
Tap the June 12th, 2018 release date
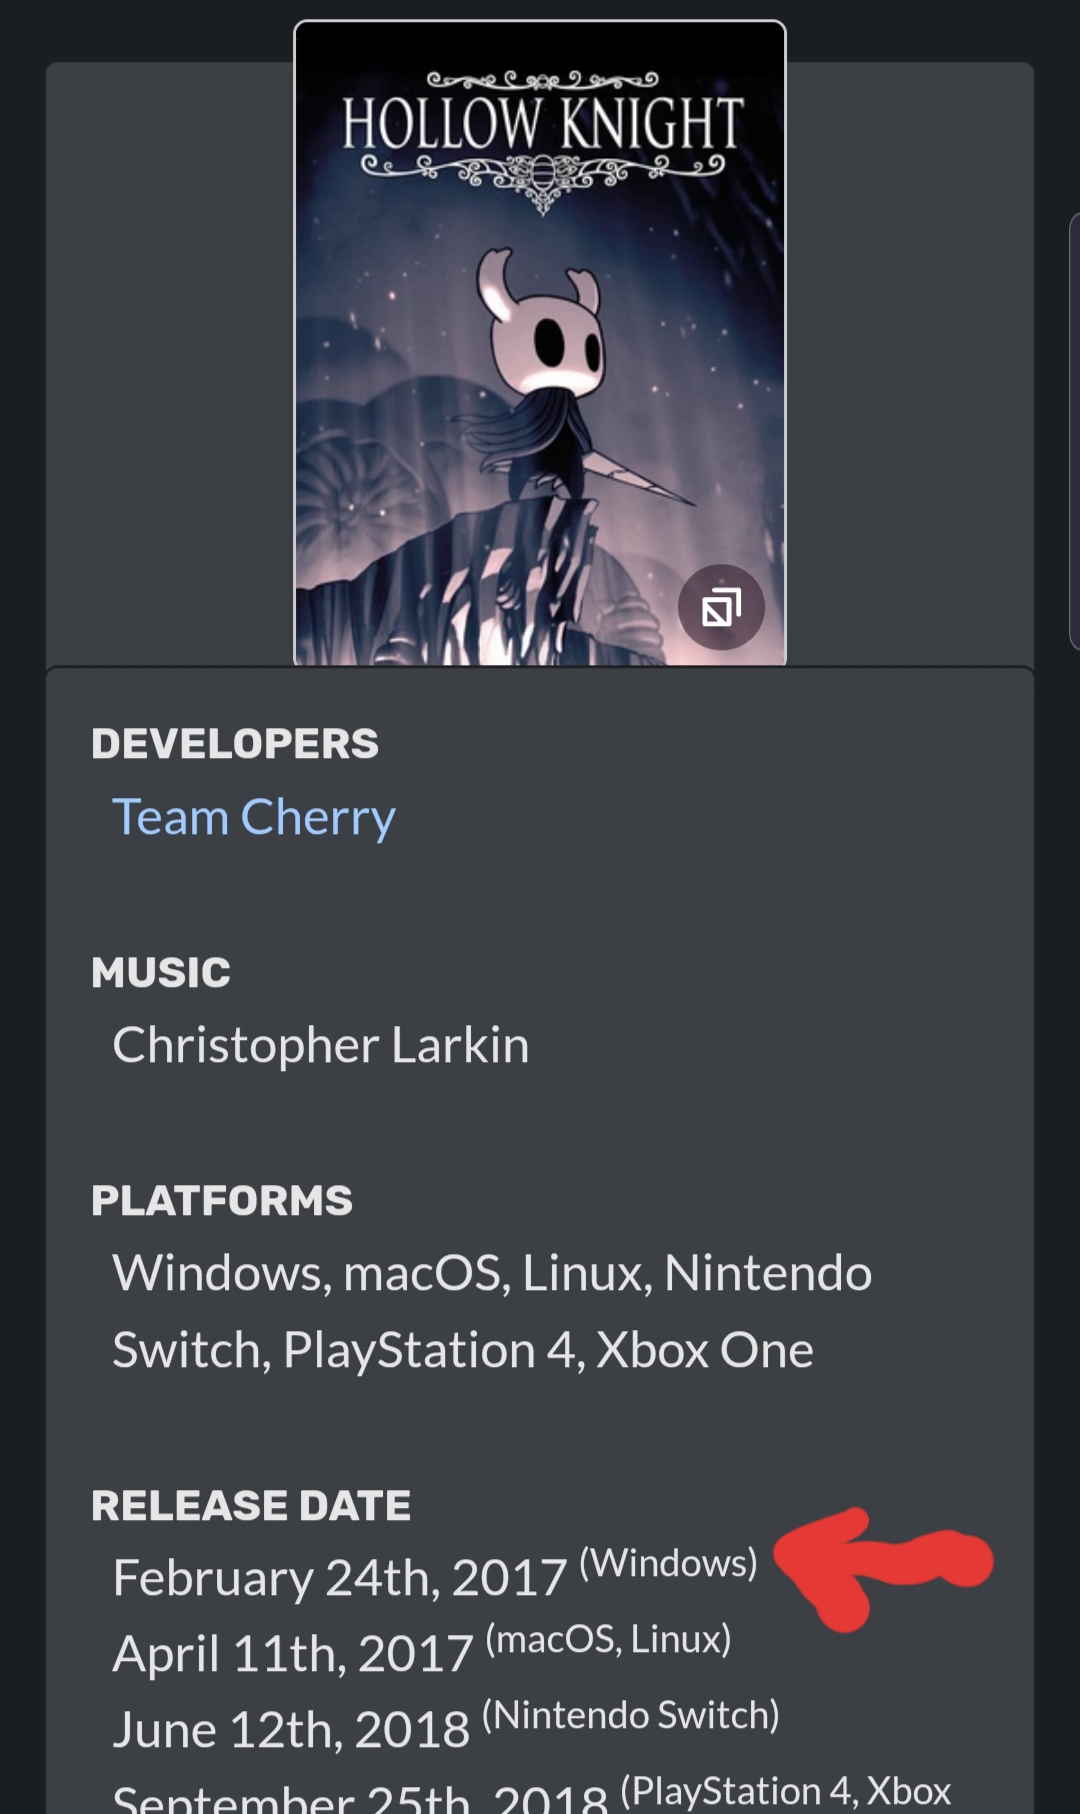coord(291,1731)
